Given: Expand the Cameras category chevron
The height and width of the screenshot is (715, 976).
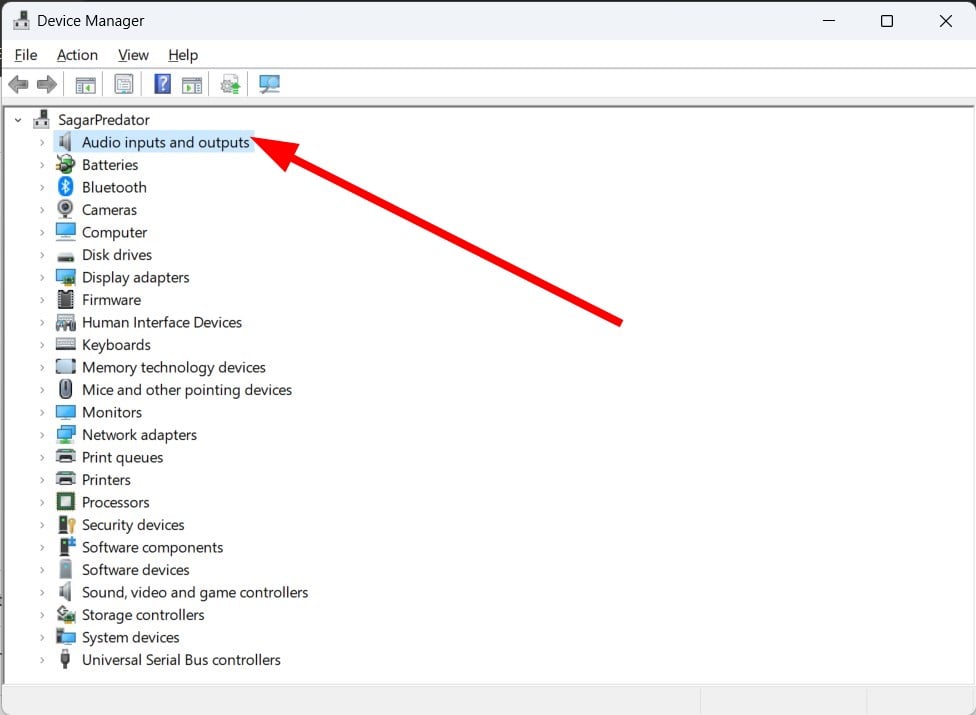Looking at the screenshot, I should tap(42, 210).
